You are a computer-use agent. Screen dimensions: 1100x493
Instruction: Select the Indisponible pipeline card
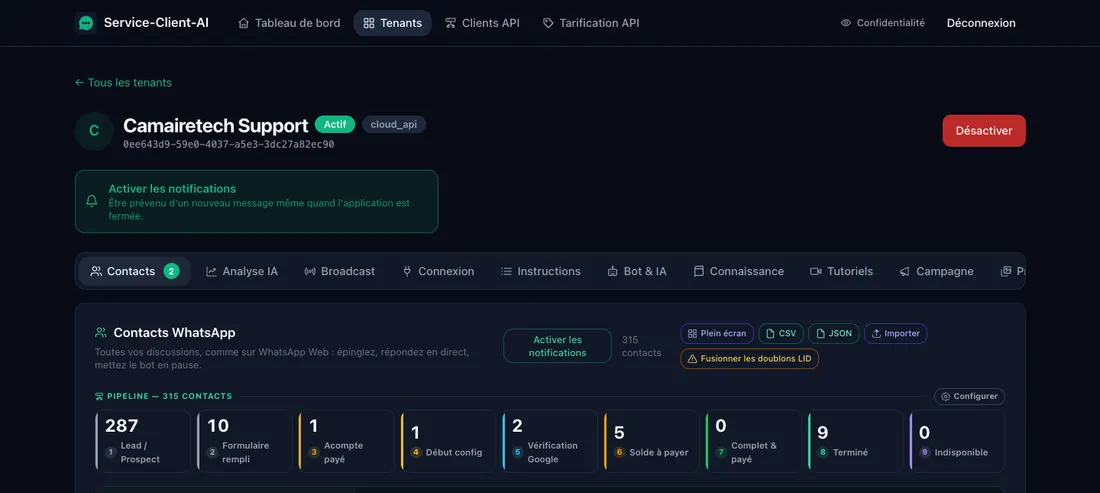click(x=958, y=441)
